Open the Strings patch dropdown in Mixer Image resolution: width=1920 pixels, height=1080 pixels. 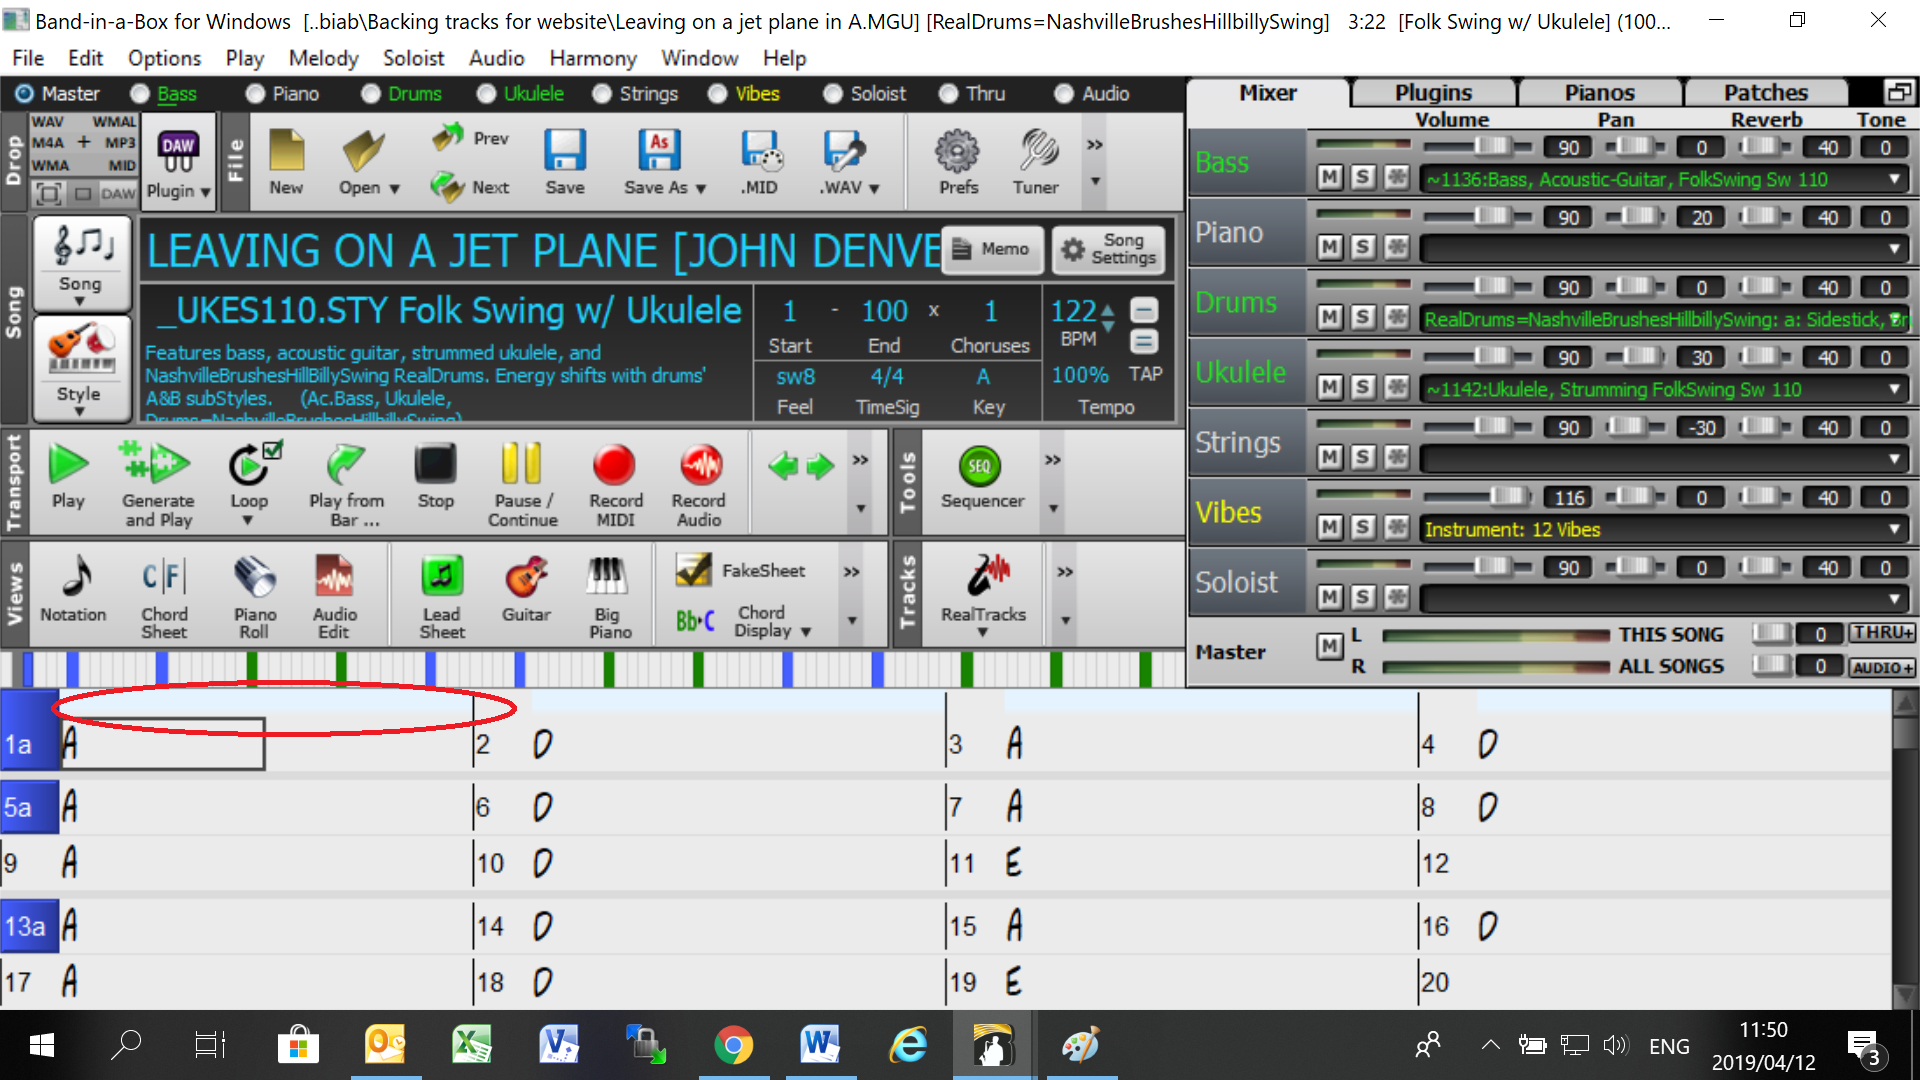pos(1895,459)
